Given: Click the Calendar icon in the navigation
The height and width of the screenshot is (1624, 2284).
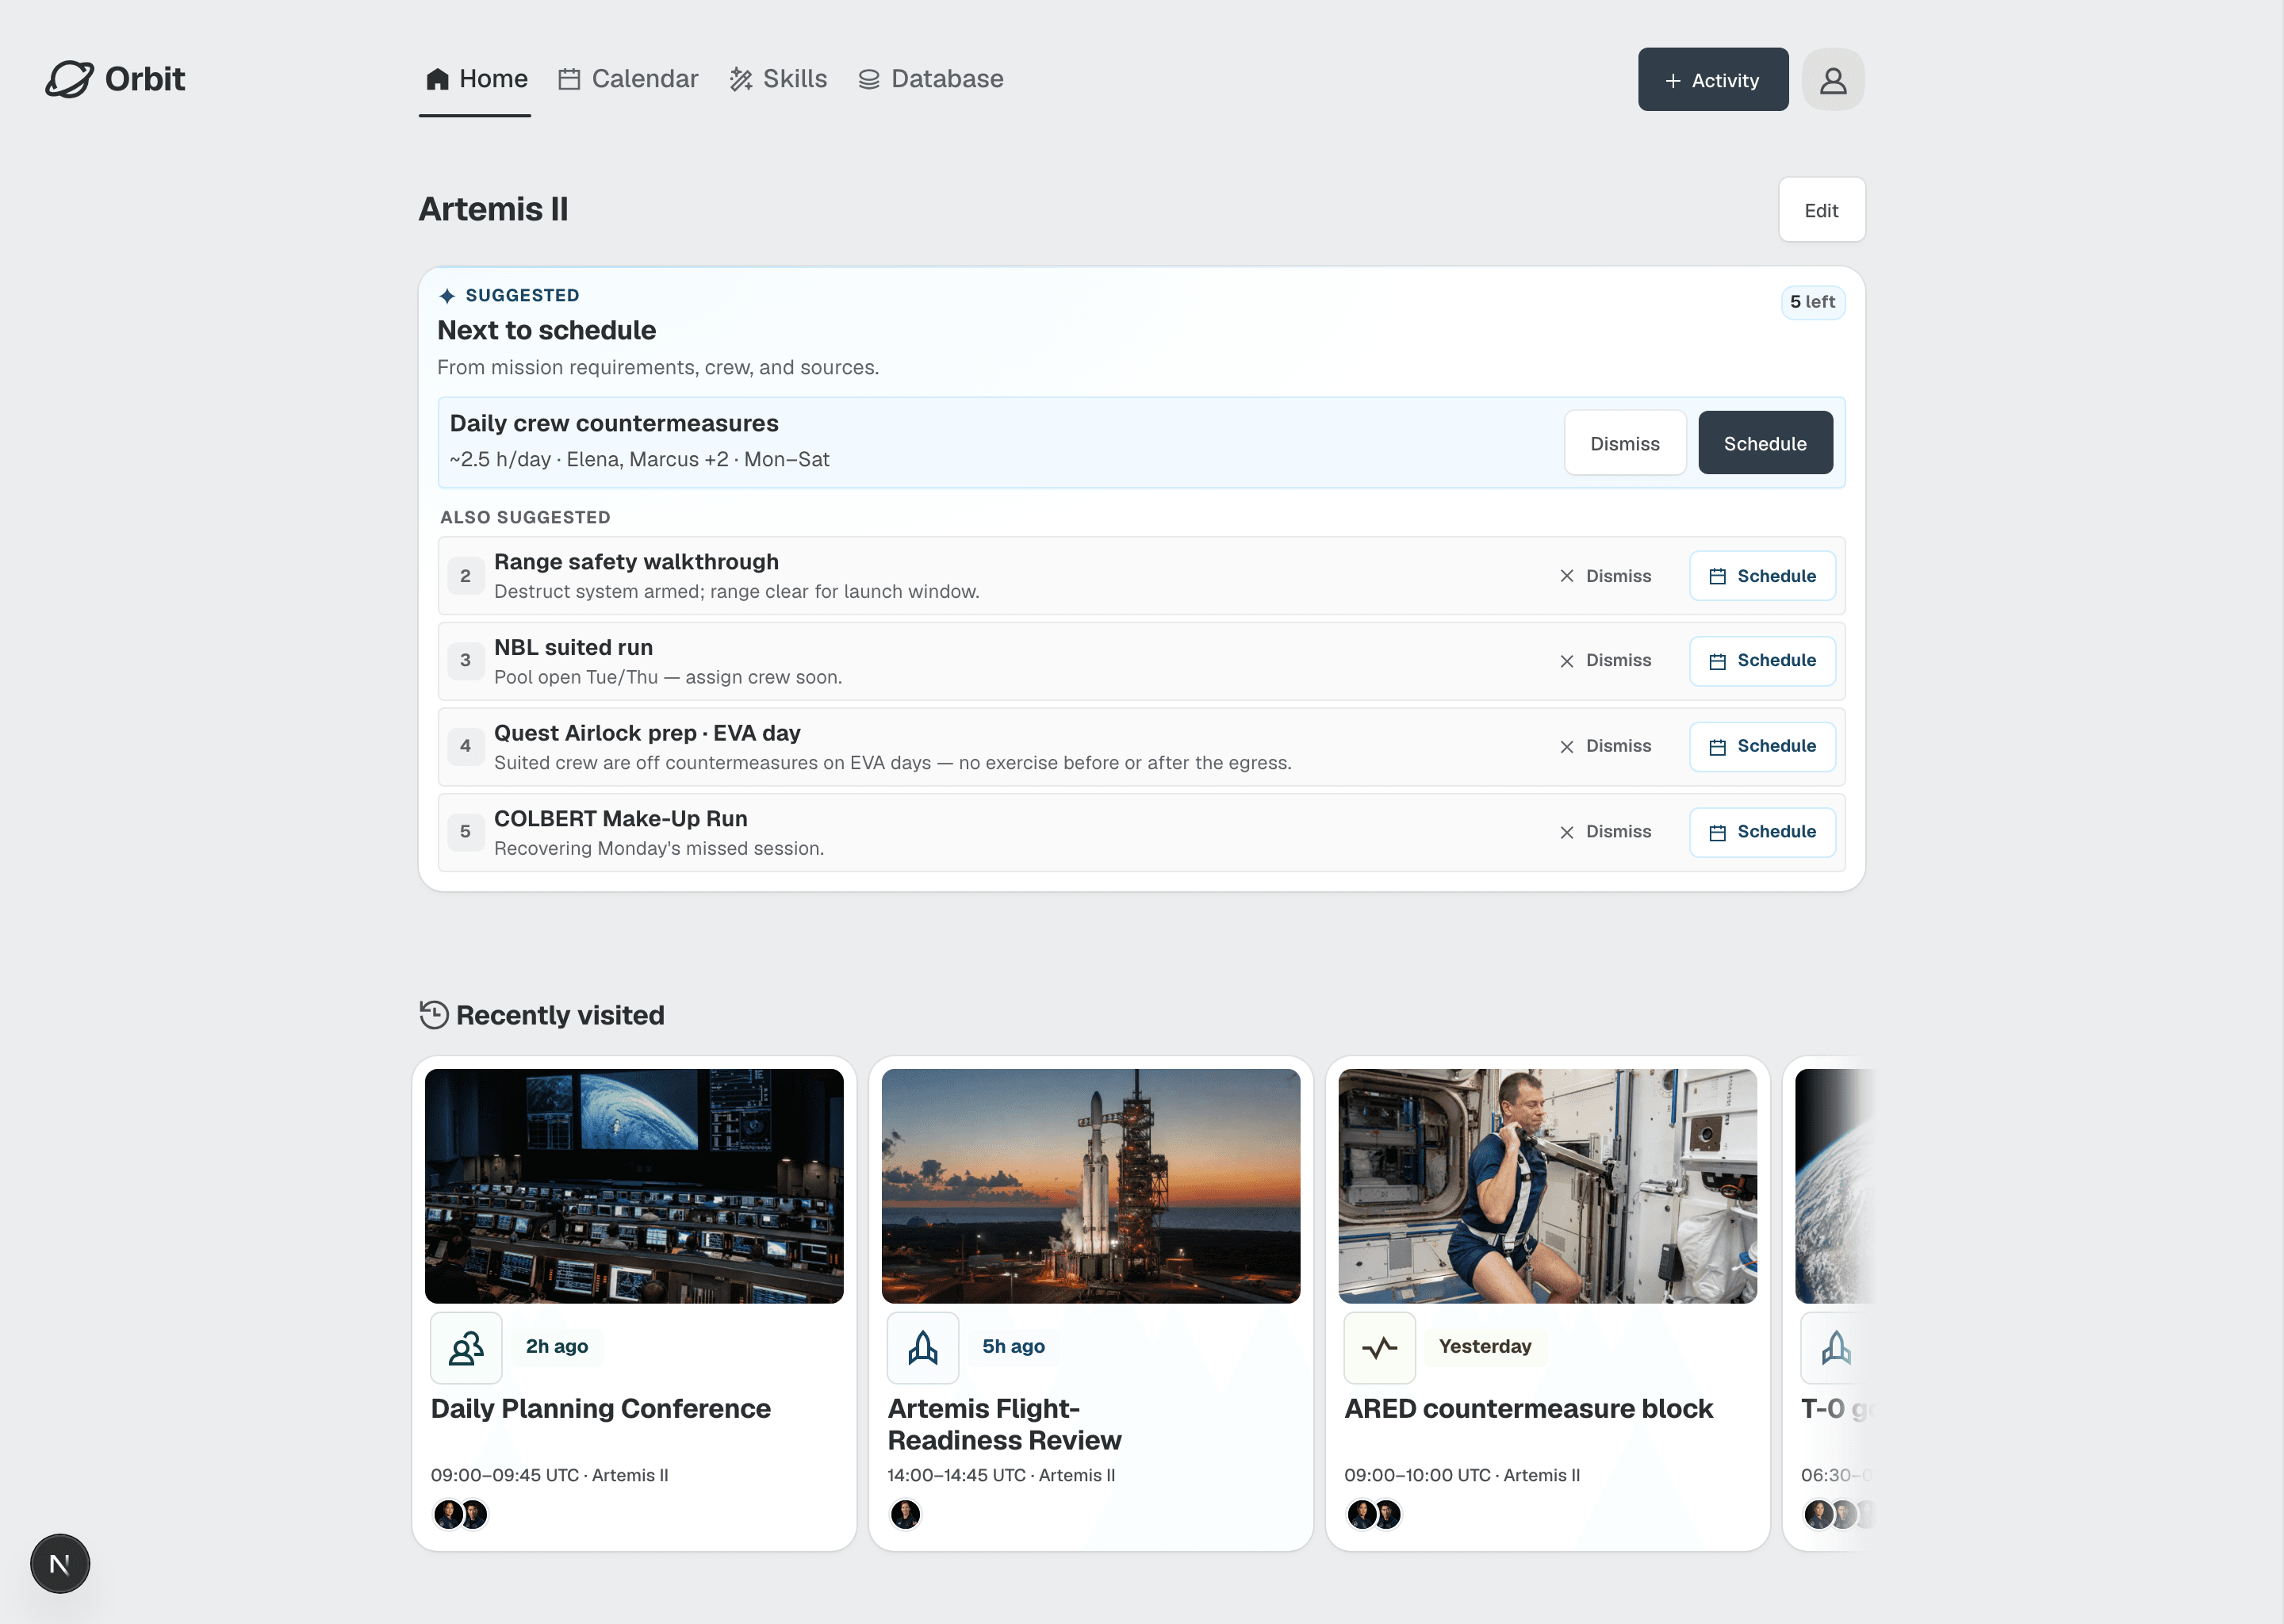Looking at the screenshot, I should 569,79.
